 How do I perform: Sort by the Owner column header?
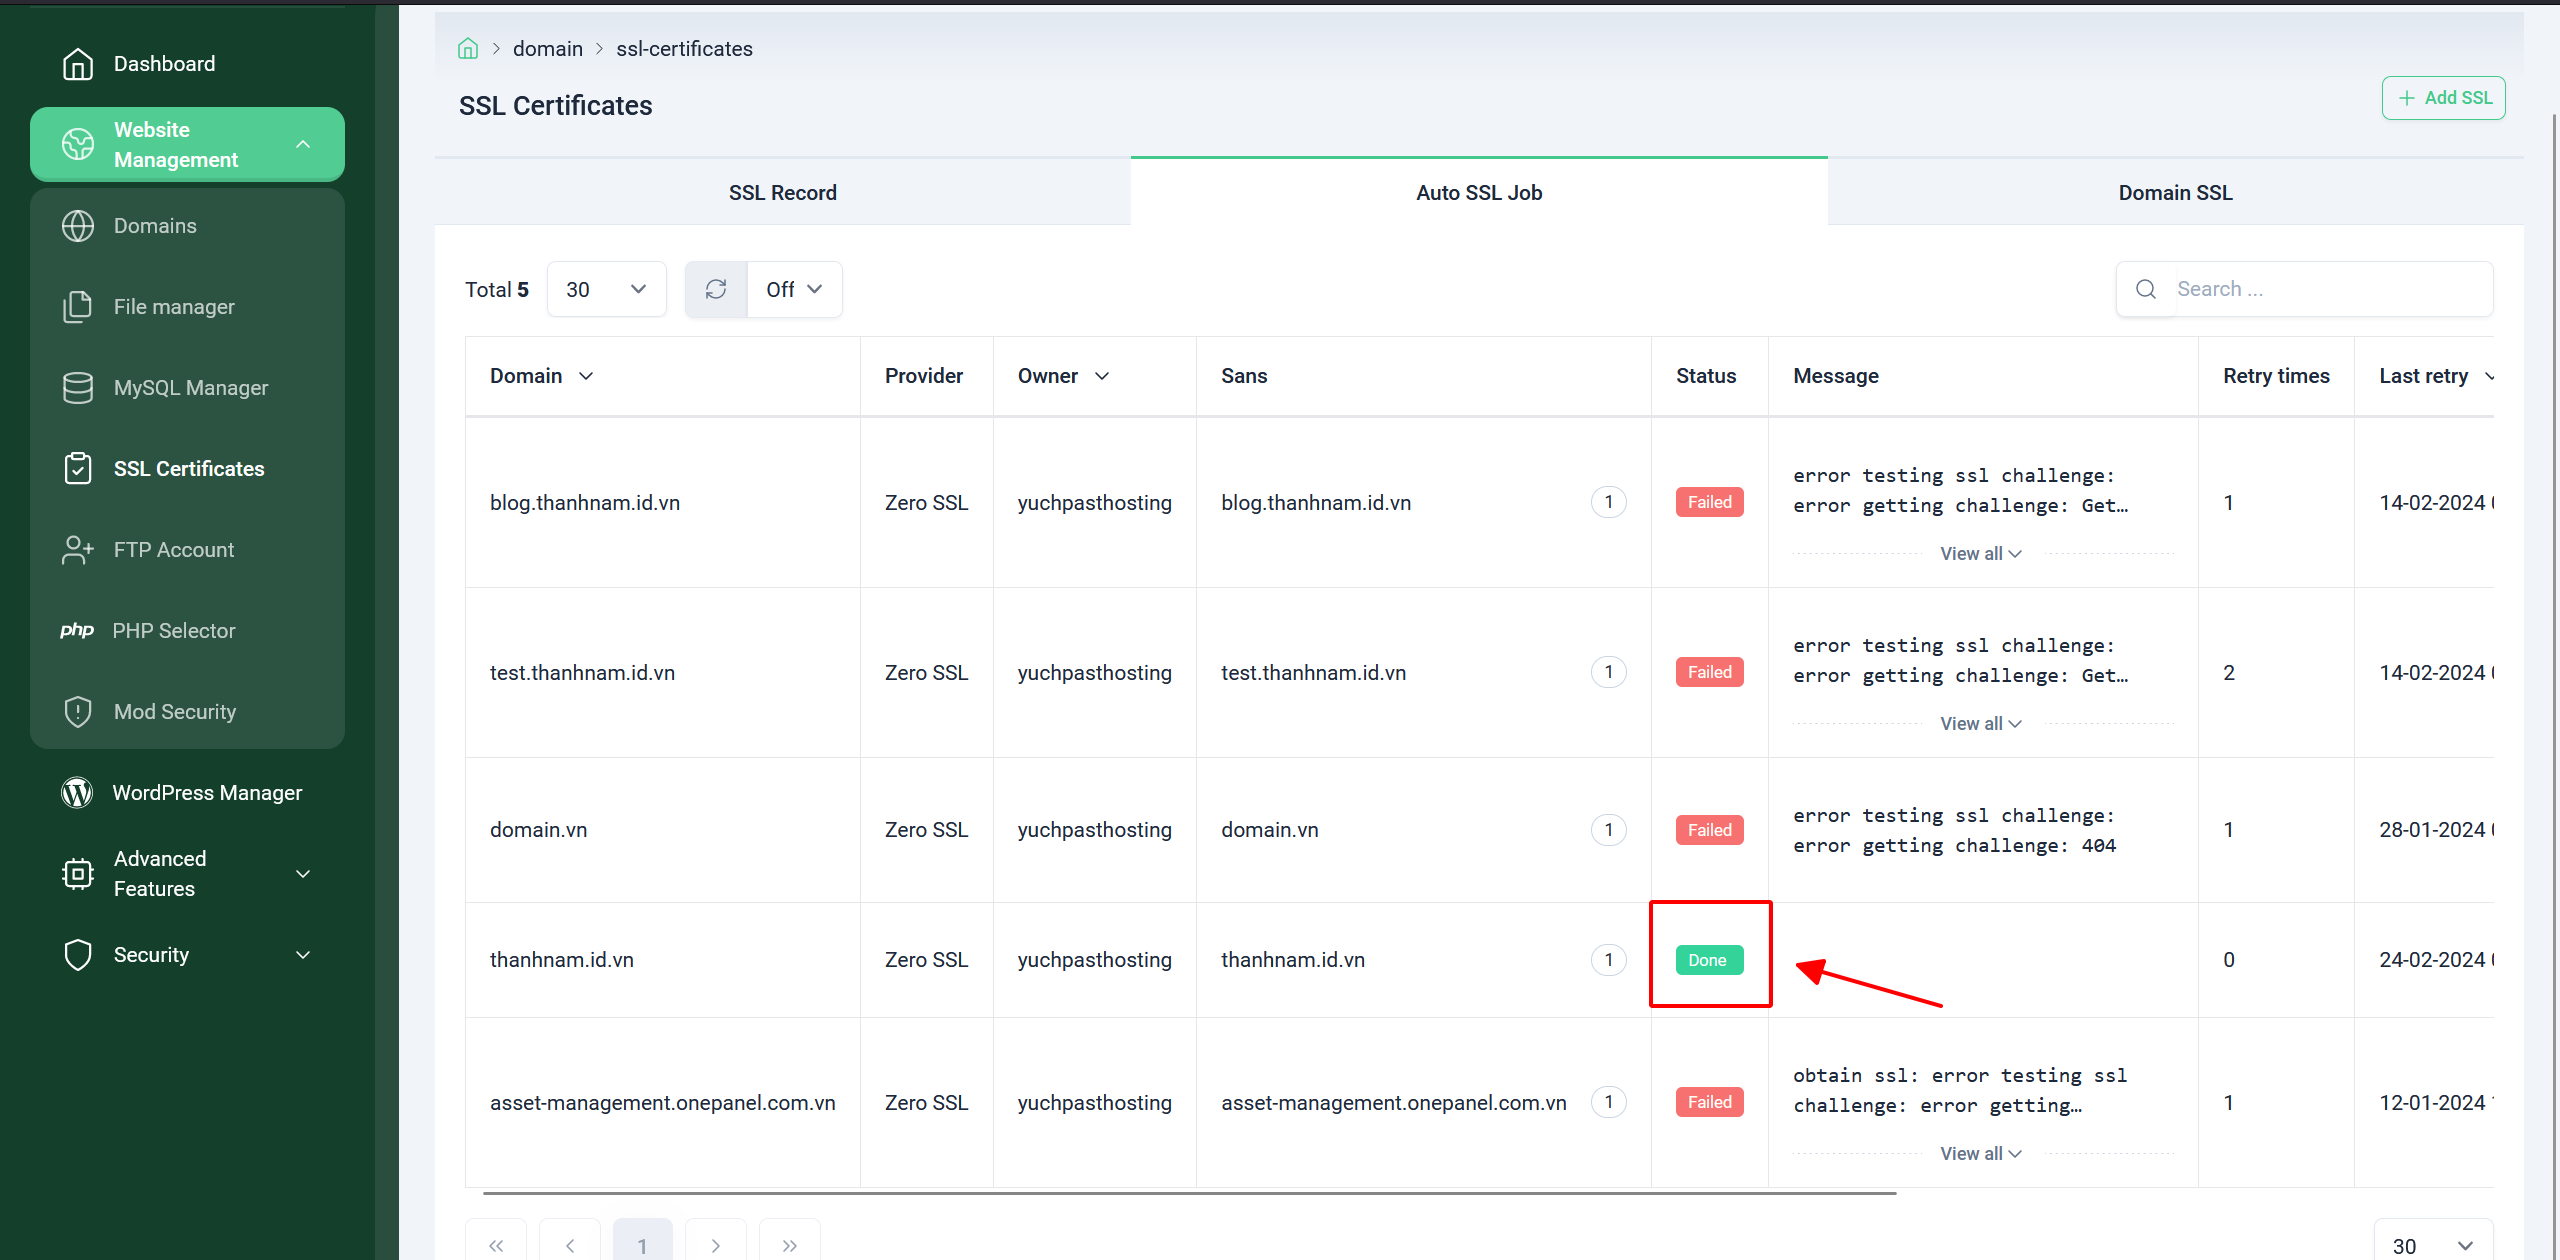click(1063, 376)
